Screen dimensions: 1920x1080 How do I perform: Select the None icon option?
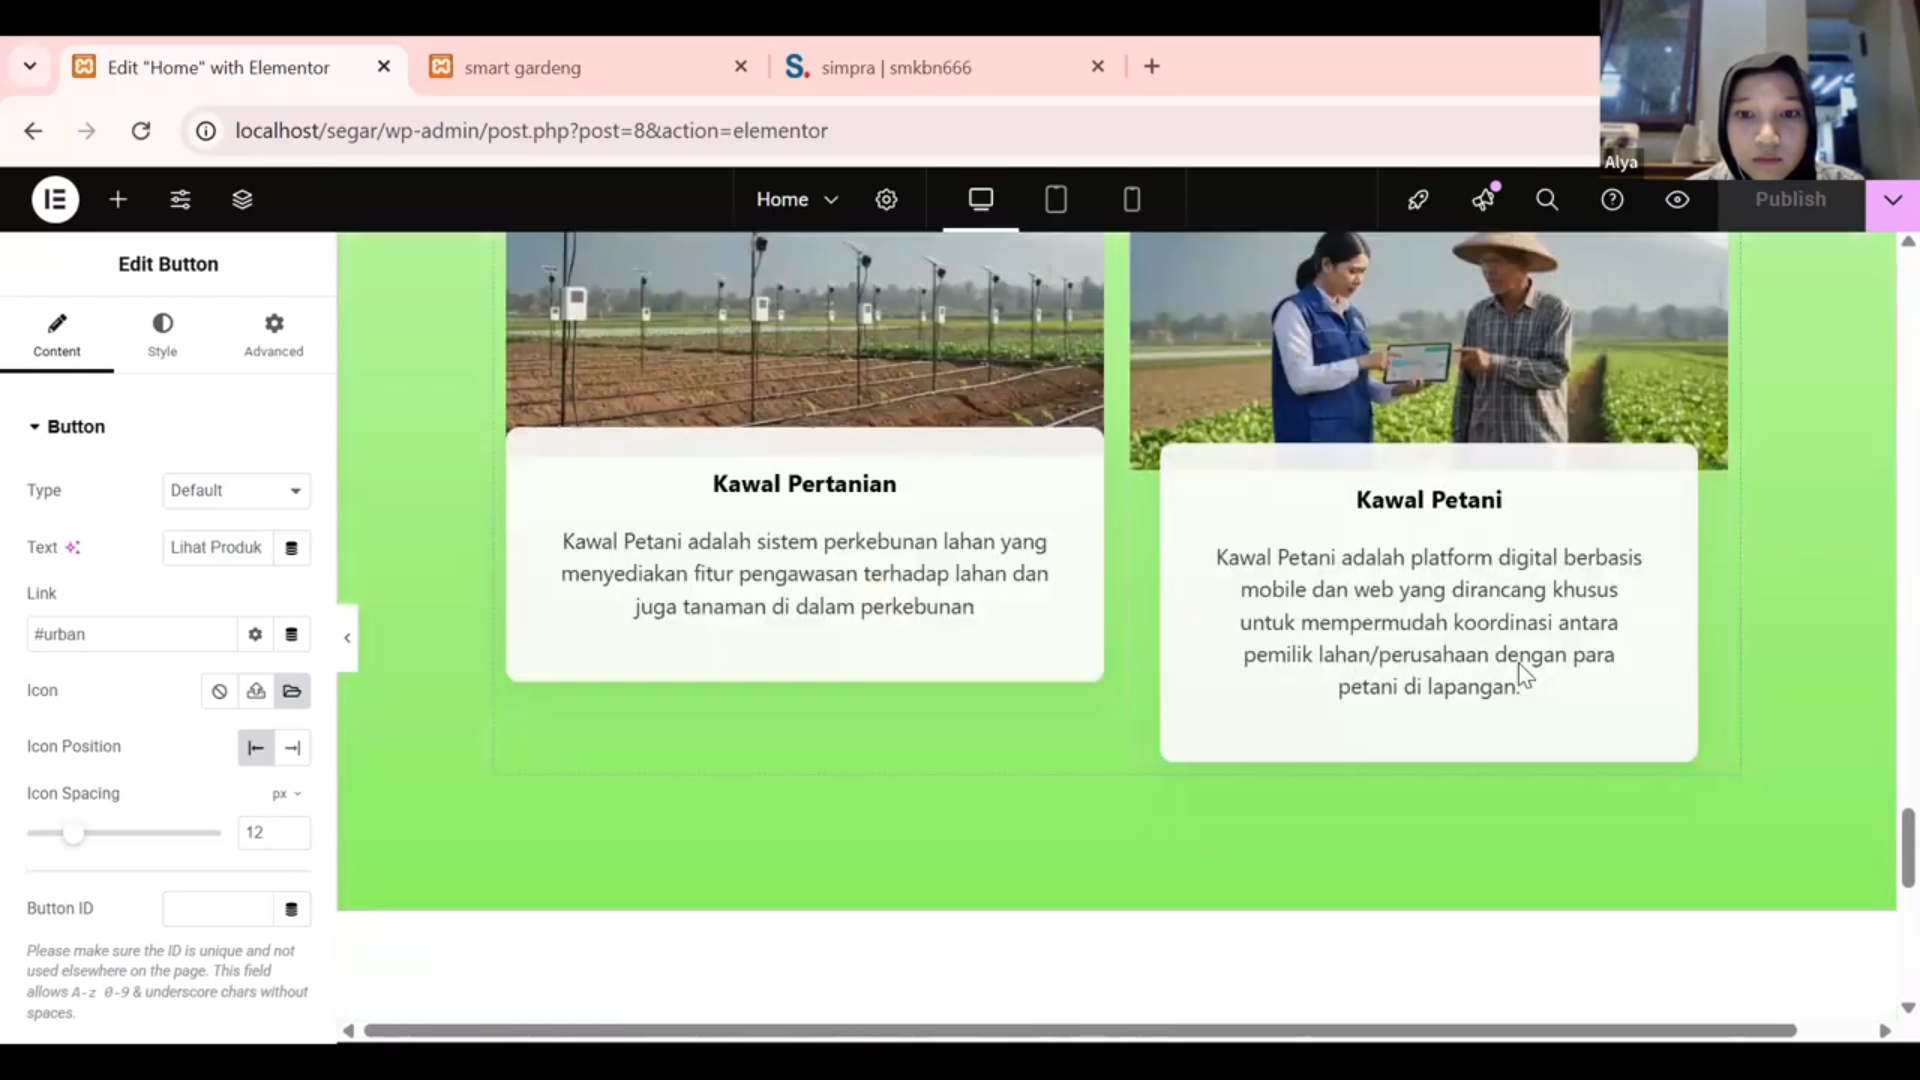[x=219, y=691]
